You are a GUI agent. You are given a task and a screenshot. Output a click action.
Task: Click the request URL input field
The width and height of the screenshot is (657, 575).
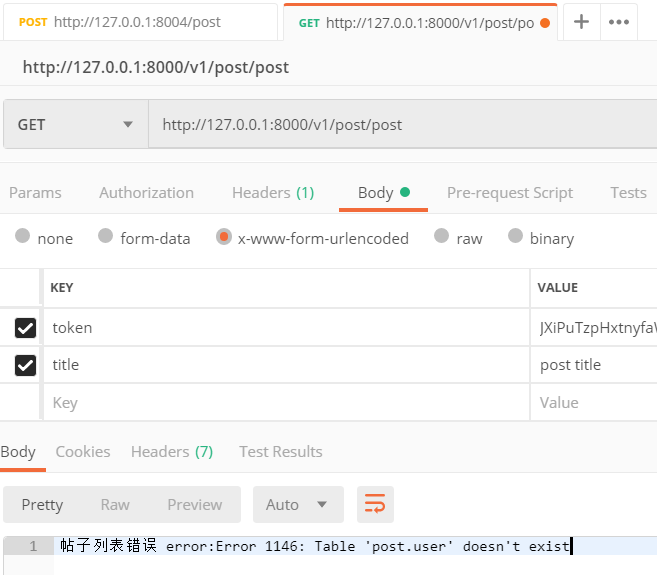point(400,125)
